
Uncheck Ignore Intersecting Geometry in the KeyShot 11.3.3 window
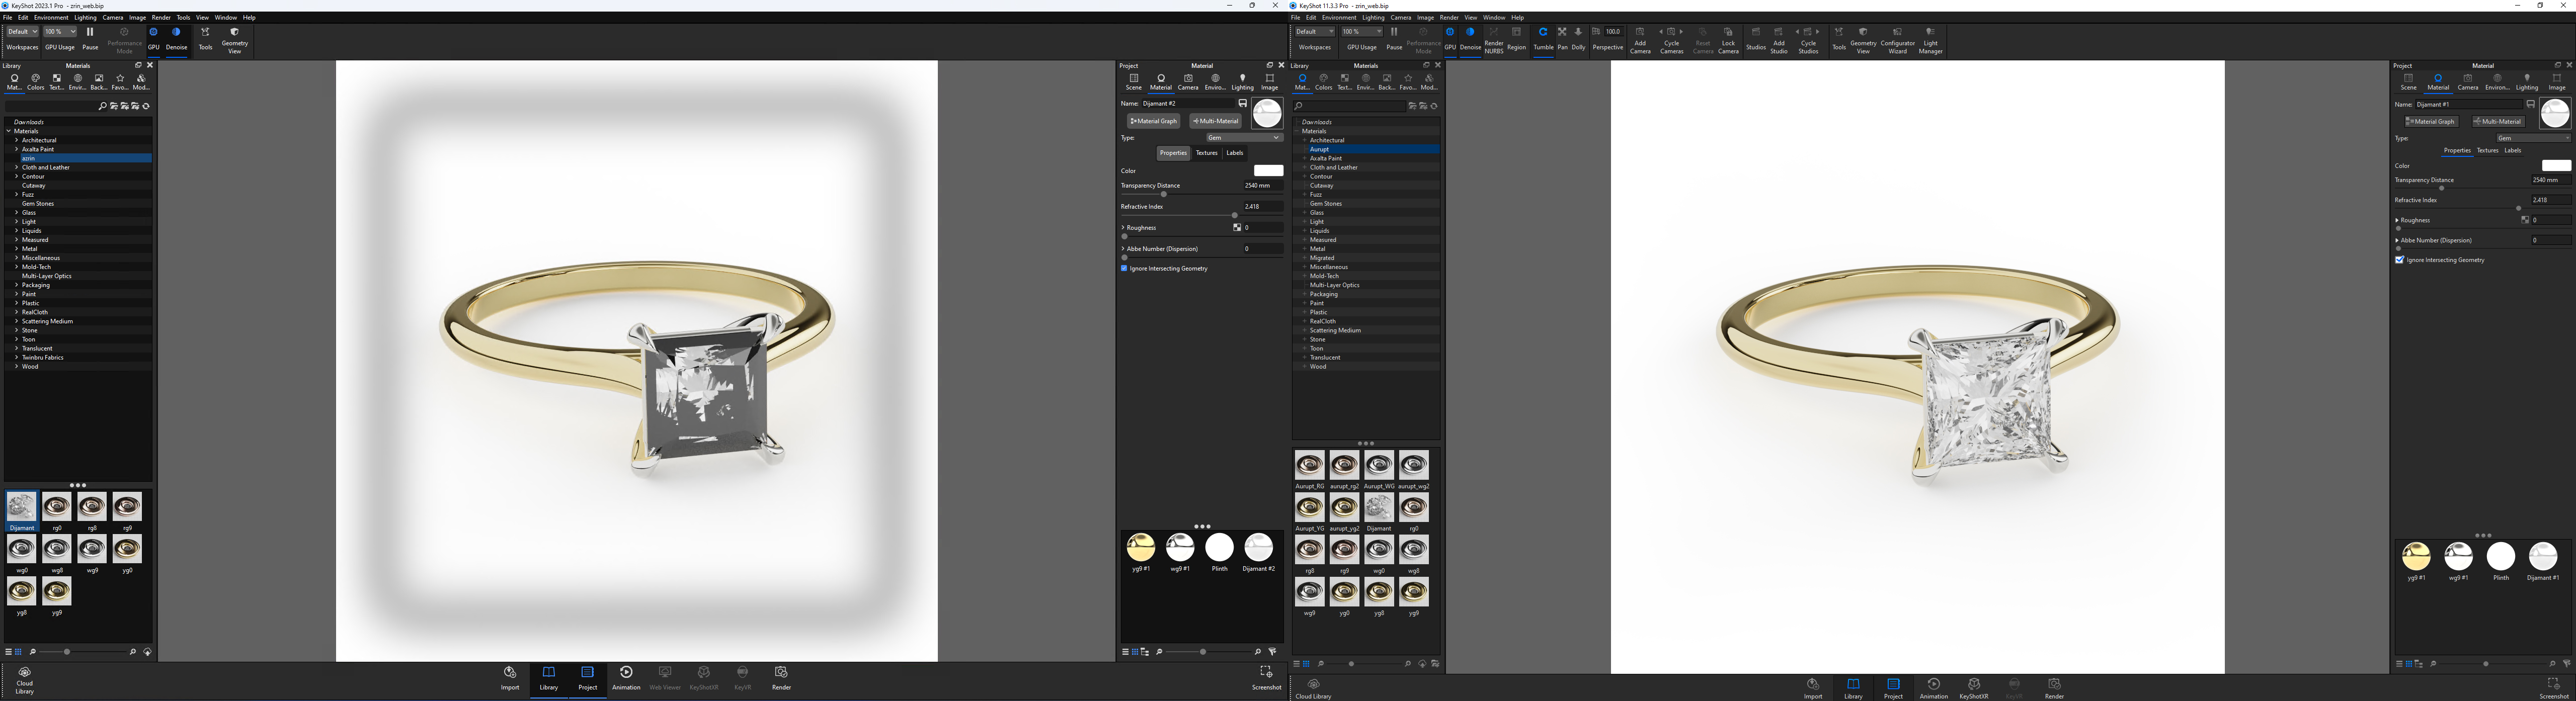coord(2399,260)
